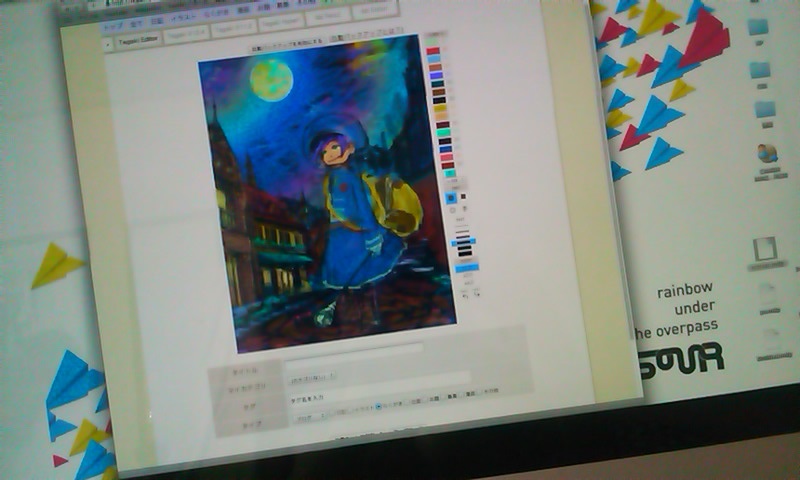Open the third desktop folder icon

(x=765, y=109)
